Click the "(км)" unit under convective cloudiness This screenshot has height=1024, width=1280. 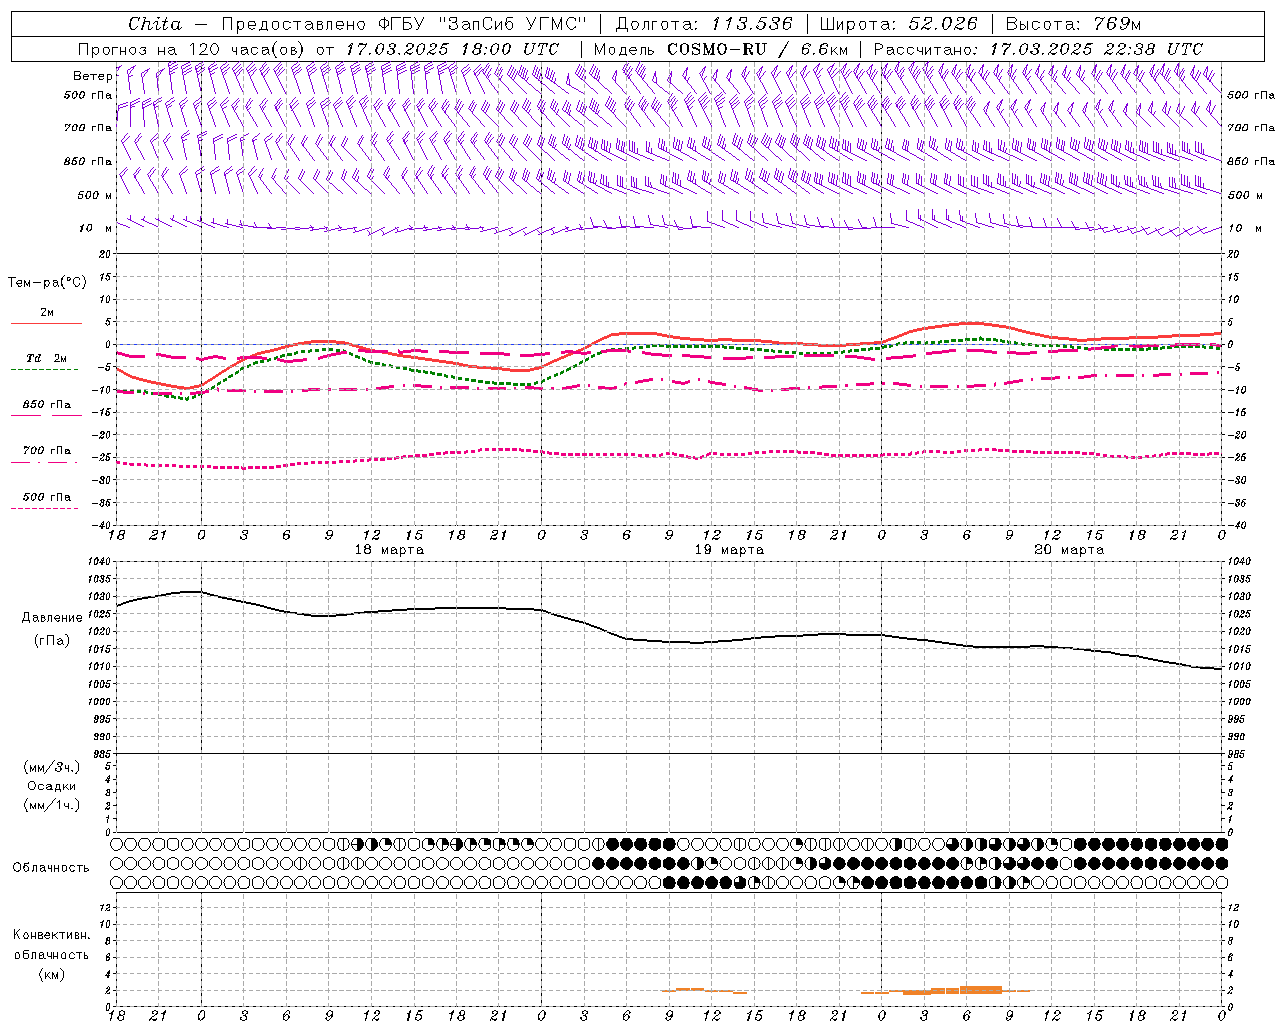pos(52,974)
